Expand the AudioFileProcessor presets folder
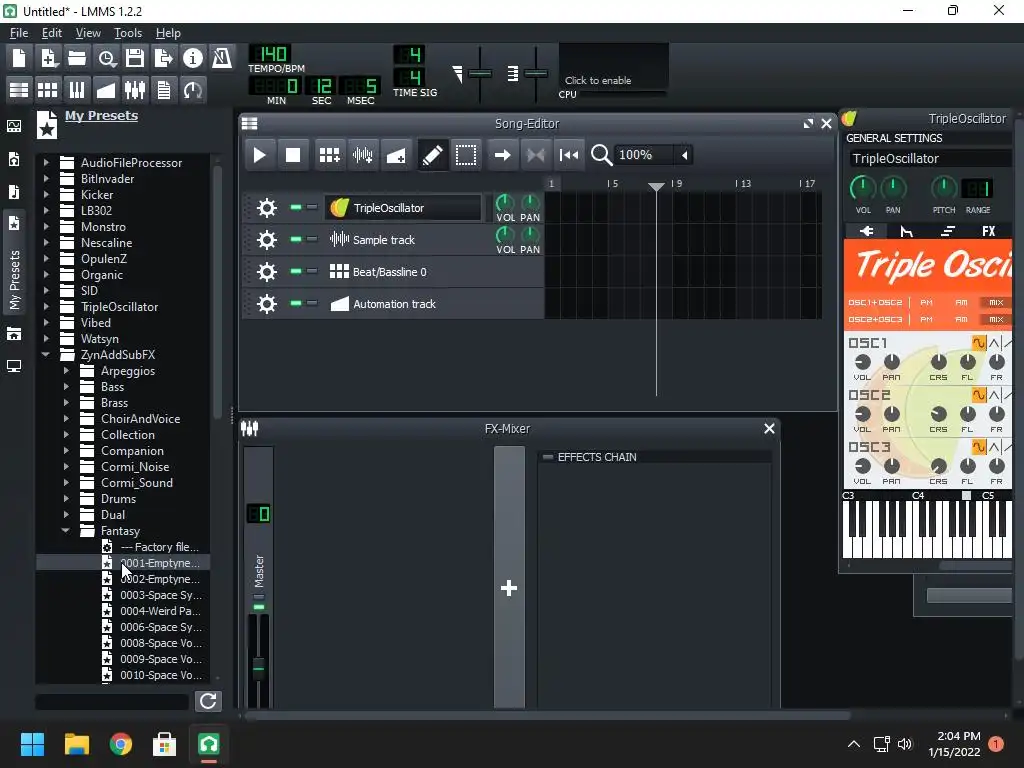This screenshot has height=768, width=1024. tap(46, 162)
